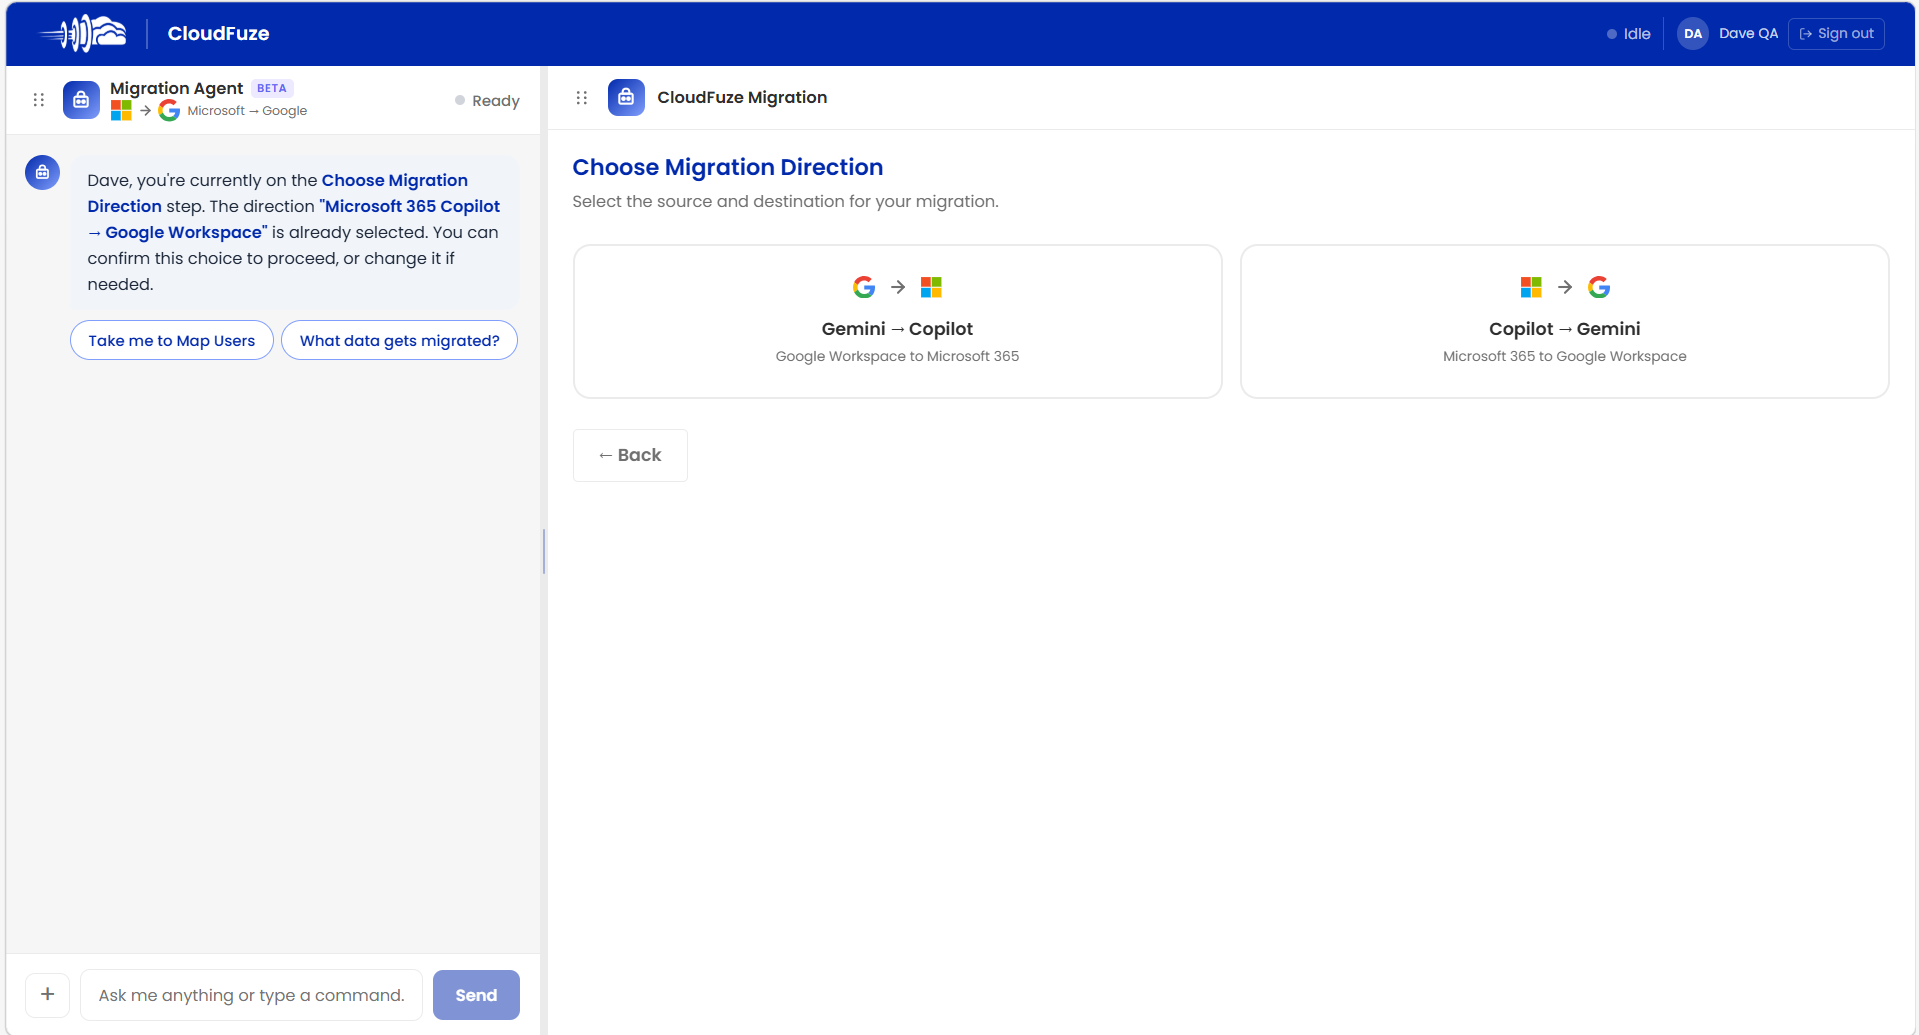Image resolution: width=1919 pixels, height=1035 pixels.
Task: Click the CloudFuze Migration panel title
Action: (742, 97)
